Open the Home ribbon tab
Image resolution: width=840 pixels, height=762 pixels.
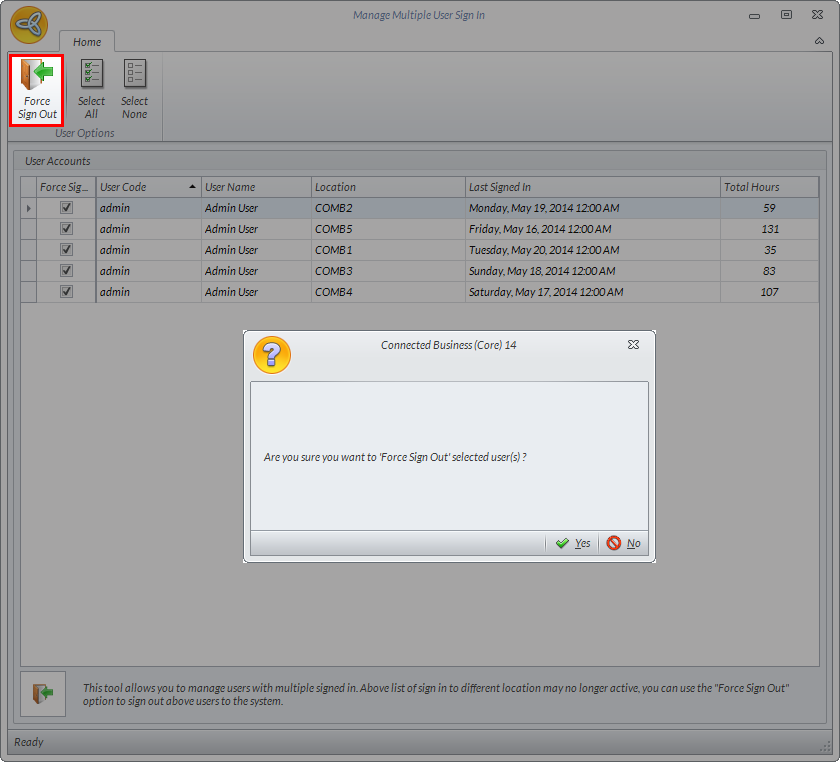click(87, 42)
